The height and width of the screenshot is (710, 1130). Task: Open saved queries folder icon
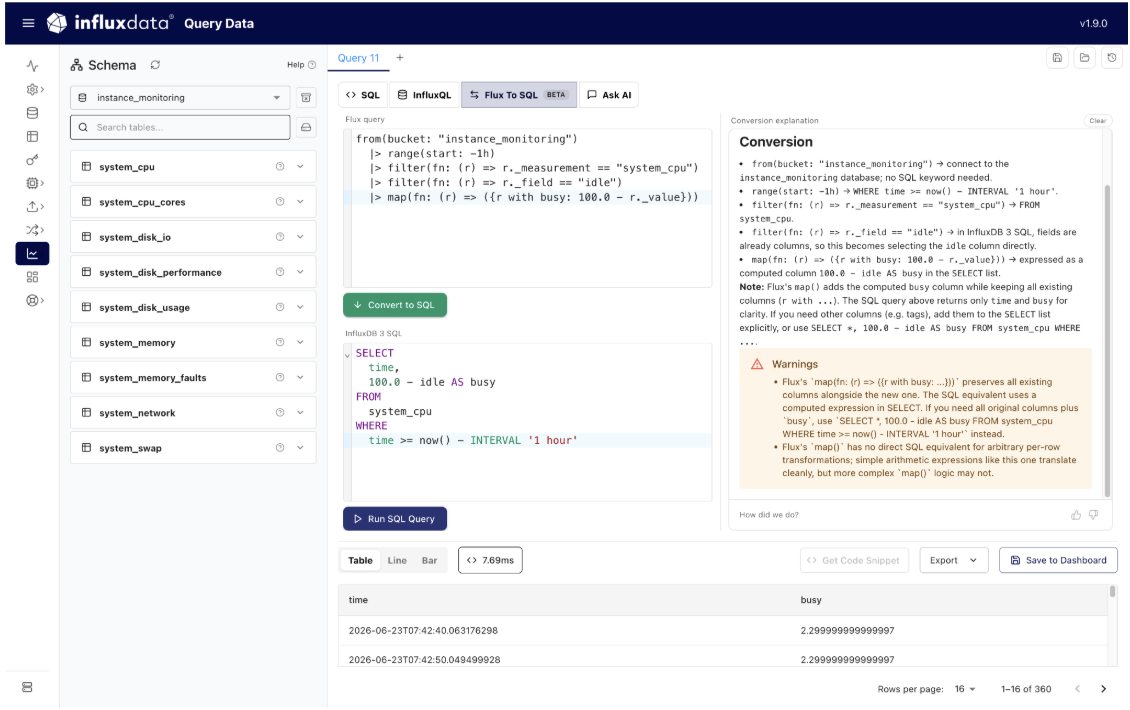click(x=1085, y=58)
